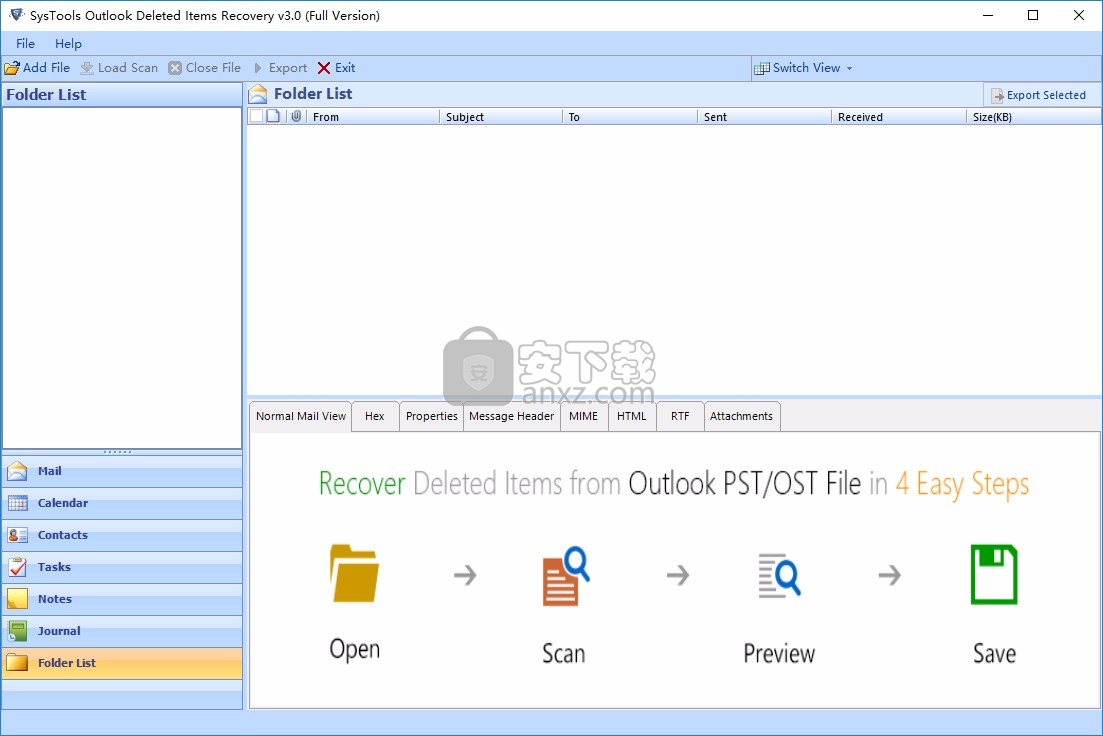Click the green Save floppy icon

994,574
